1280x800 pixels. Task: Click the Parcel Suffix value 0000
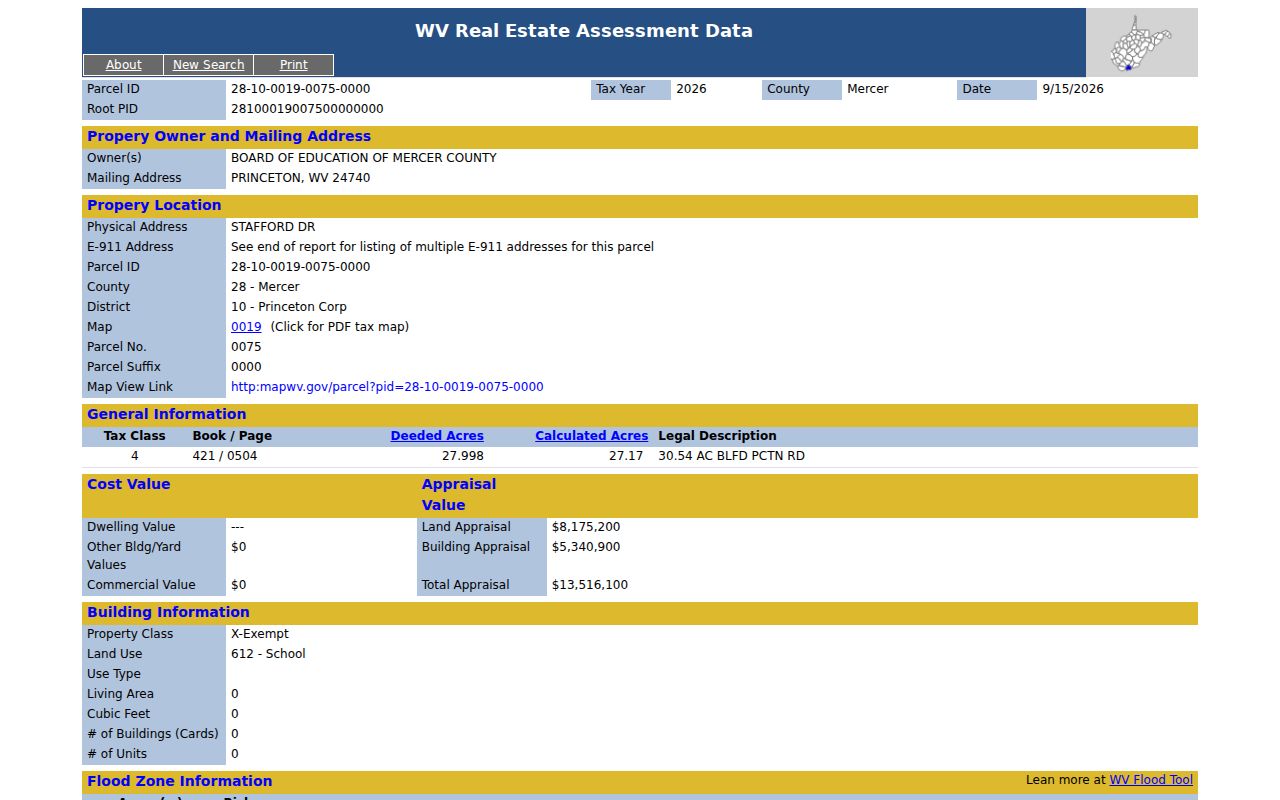(x=246, y=367)
